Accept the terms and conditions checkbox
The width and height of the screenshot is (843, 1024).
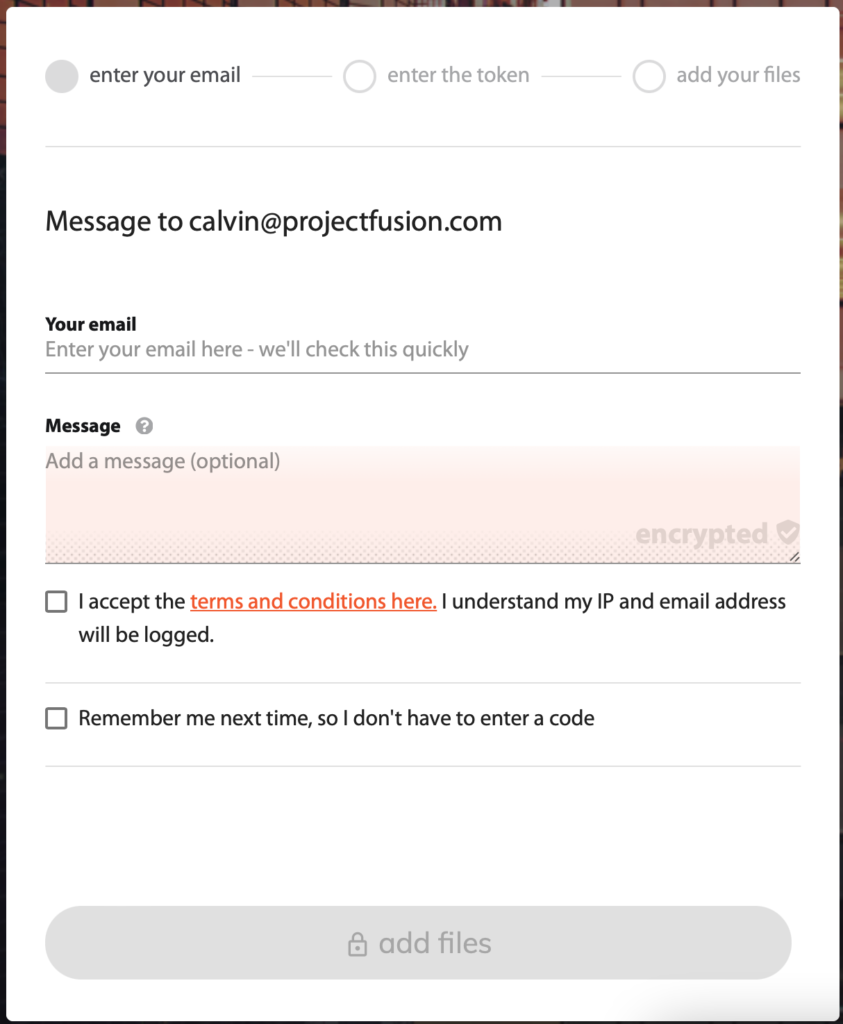pos(56,601)
